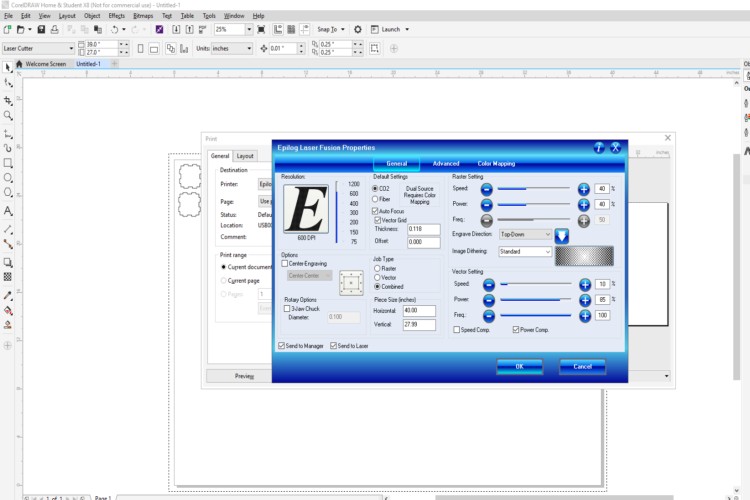Decrease Vector Speed with minus button
750x500 pixels.
pyautogui.click(x=488, y=285)
